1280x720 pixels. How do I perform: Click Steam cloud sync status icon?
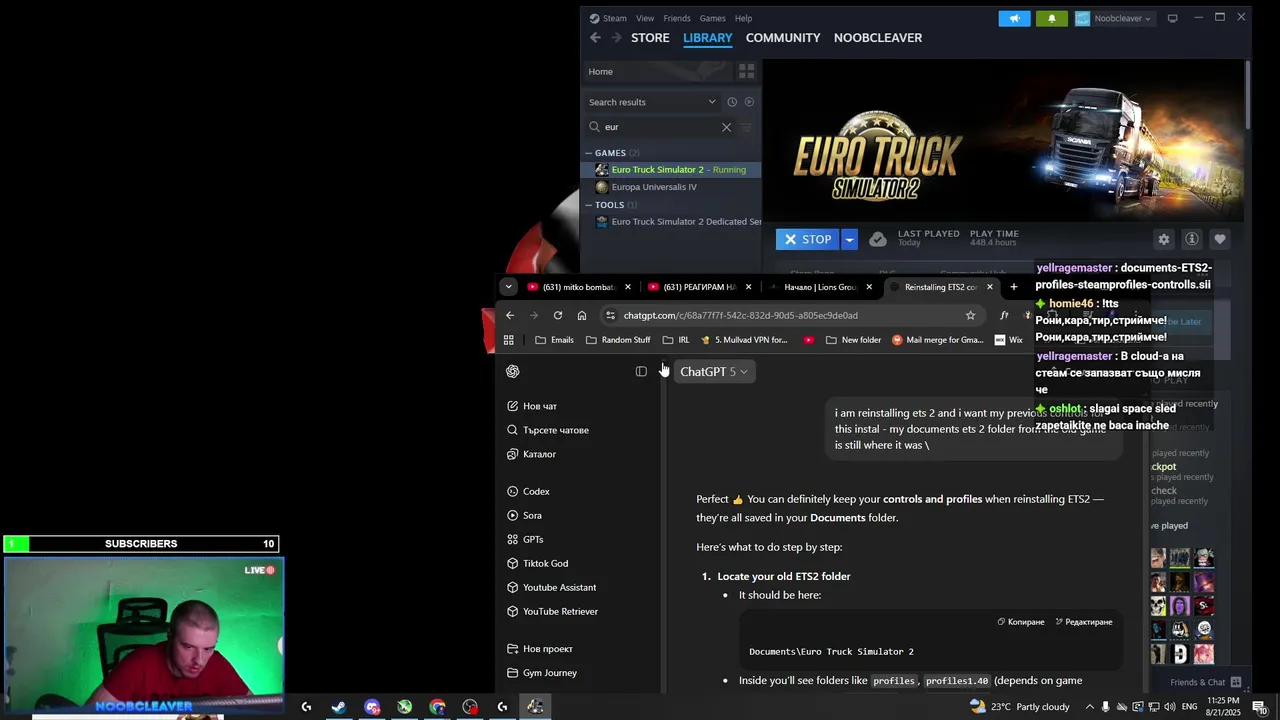[x=877, y=239]
